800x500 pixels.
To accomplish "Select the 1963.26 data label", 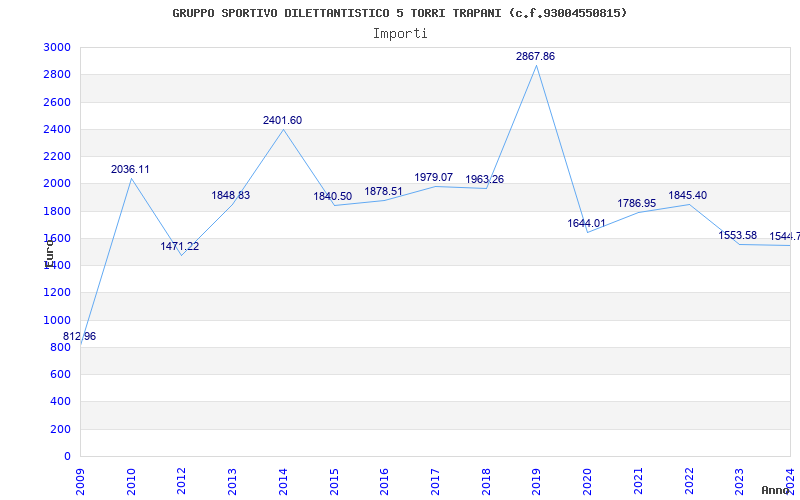I will [x=485, y=180].
